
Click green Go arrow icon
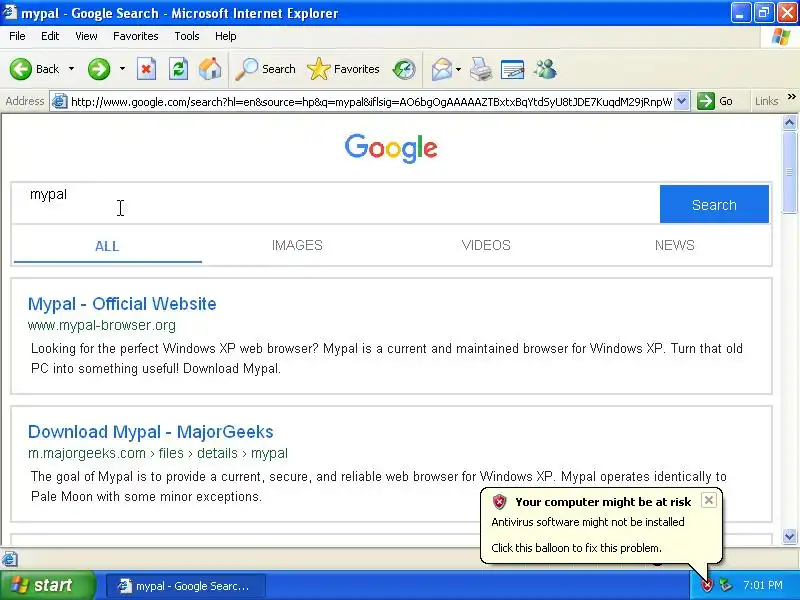point(706,101)
